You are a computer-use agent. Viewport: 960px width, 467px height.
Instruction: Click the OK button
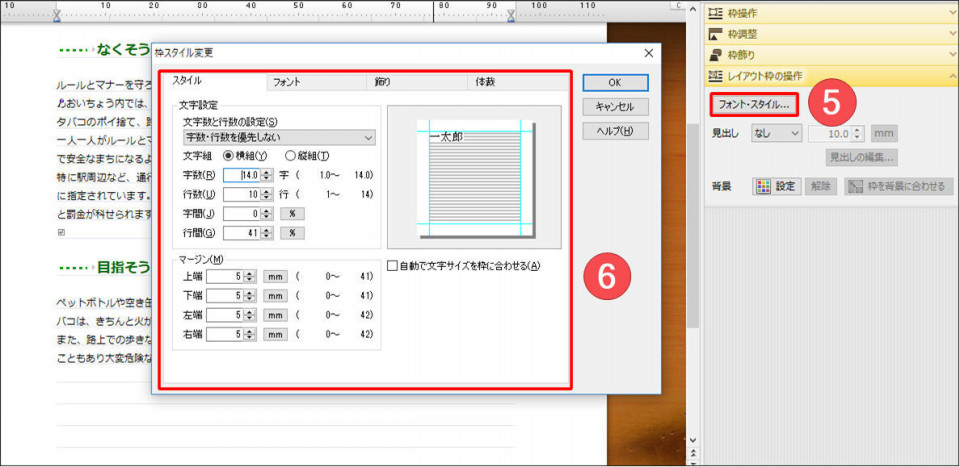[615, 83]
